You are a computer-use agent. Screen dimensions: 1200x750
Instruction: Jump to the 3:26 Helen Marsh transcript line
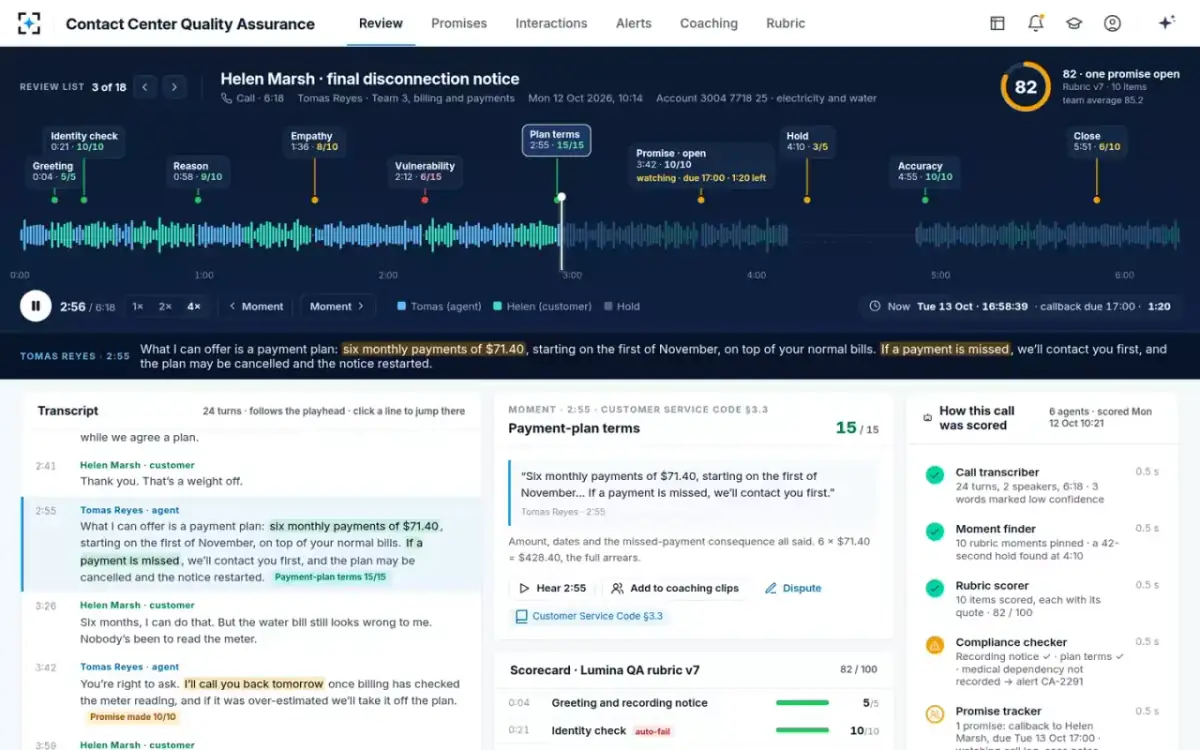click(251, 622)
